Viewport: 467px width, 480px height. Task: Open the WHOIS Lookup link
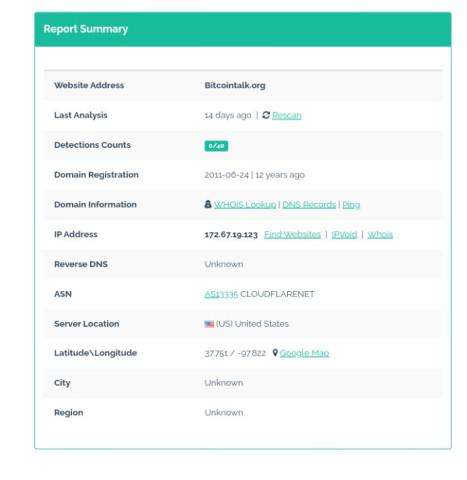tap(245, 204)
